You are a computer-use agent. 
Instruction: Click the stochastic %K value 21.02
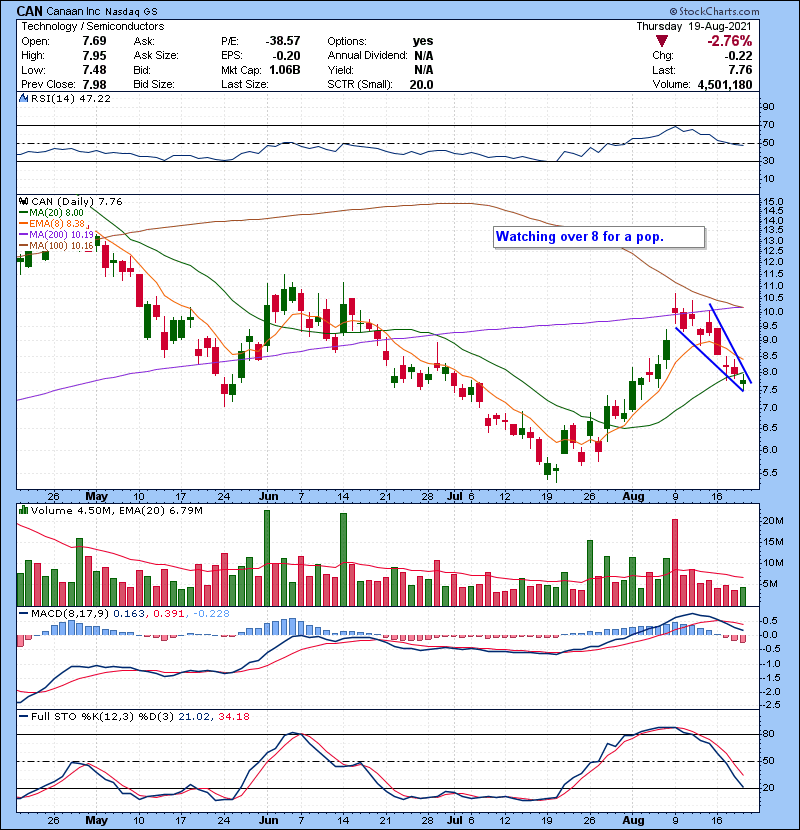coord(194,717)
